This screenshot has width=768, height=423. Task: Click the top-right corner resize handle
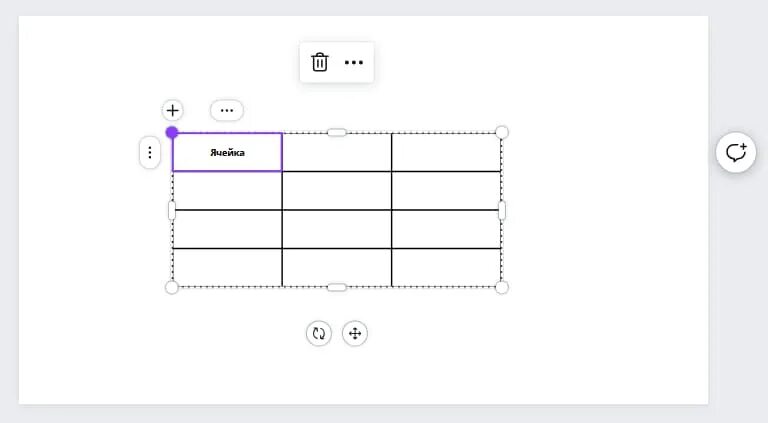click(x=502, y=132)
